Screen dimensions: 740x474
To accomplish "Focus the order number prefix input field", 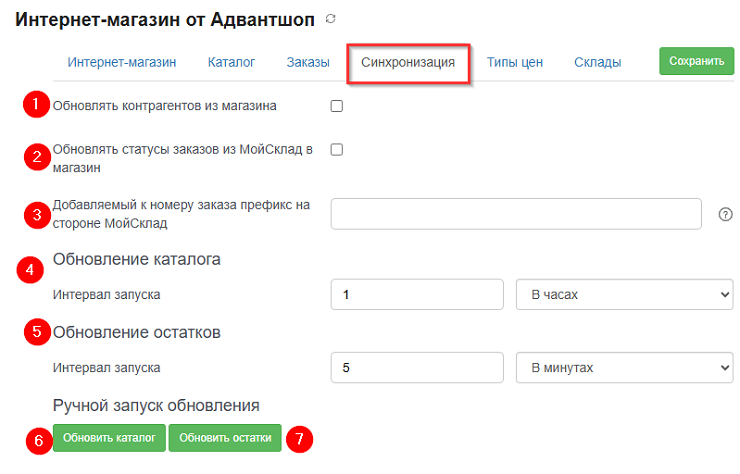I will pyautogui.click(x=516, y=214).
